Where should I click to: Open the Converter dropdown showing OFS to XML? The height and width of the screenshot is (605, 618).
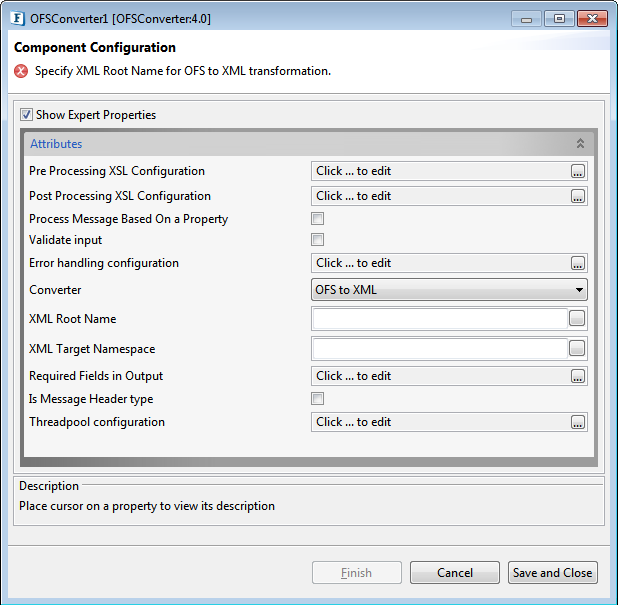coord(449,290)
